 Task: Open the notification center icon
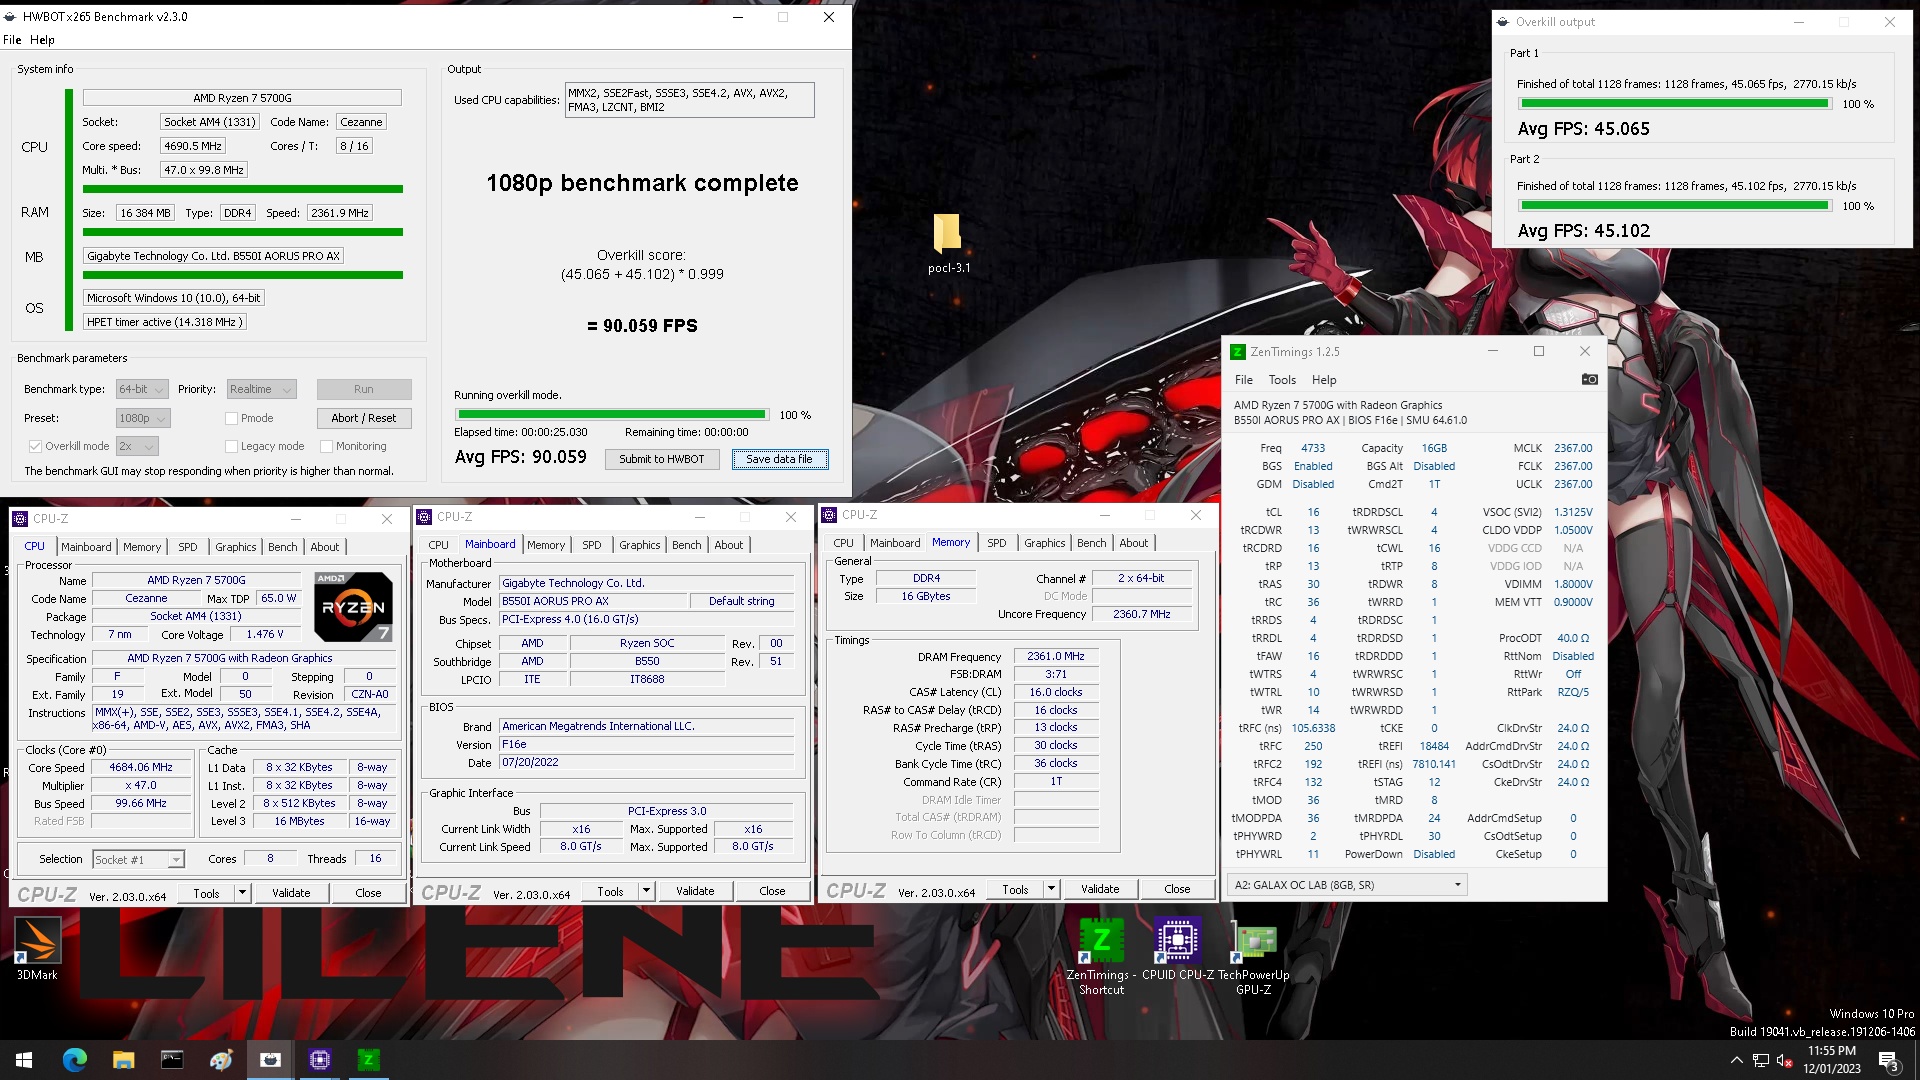click(1889, 1061)
